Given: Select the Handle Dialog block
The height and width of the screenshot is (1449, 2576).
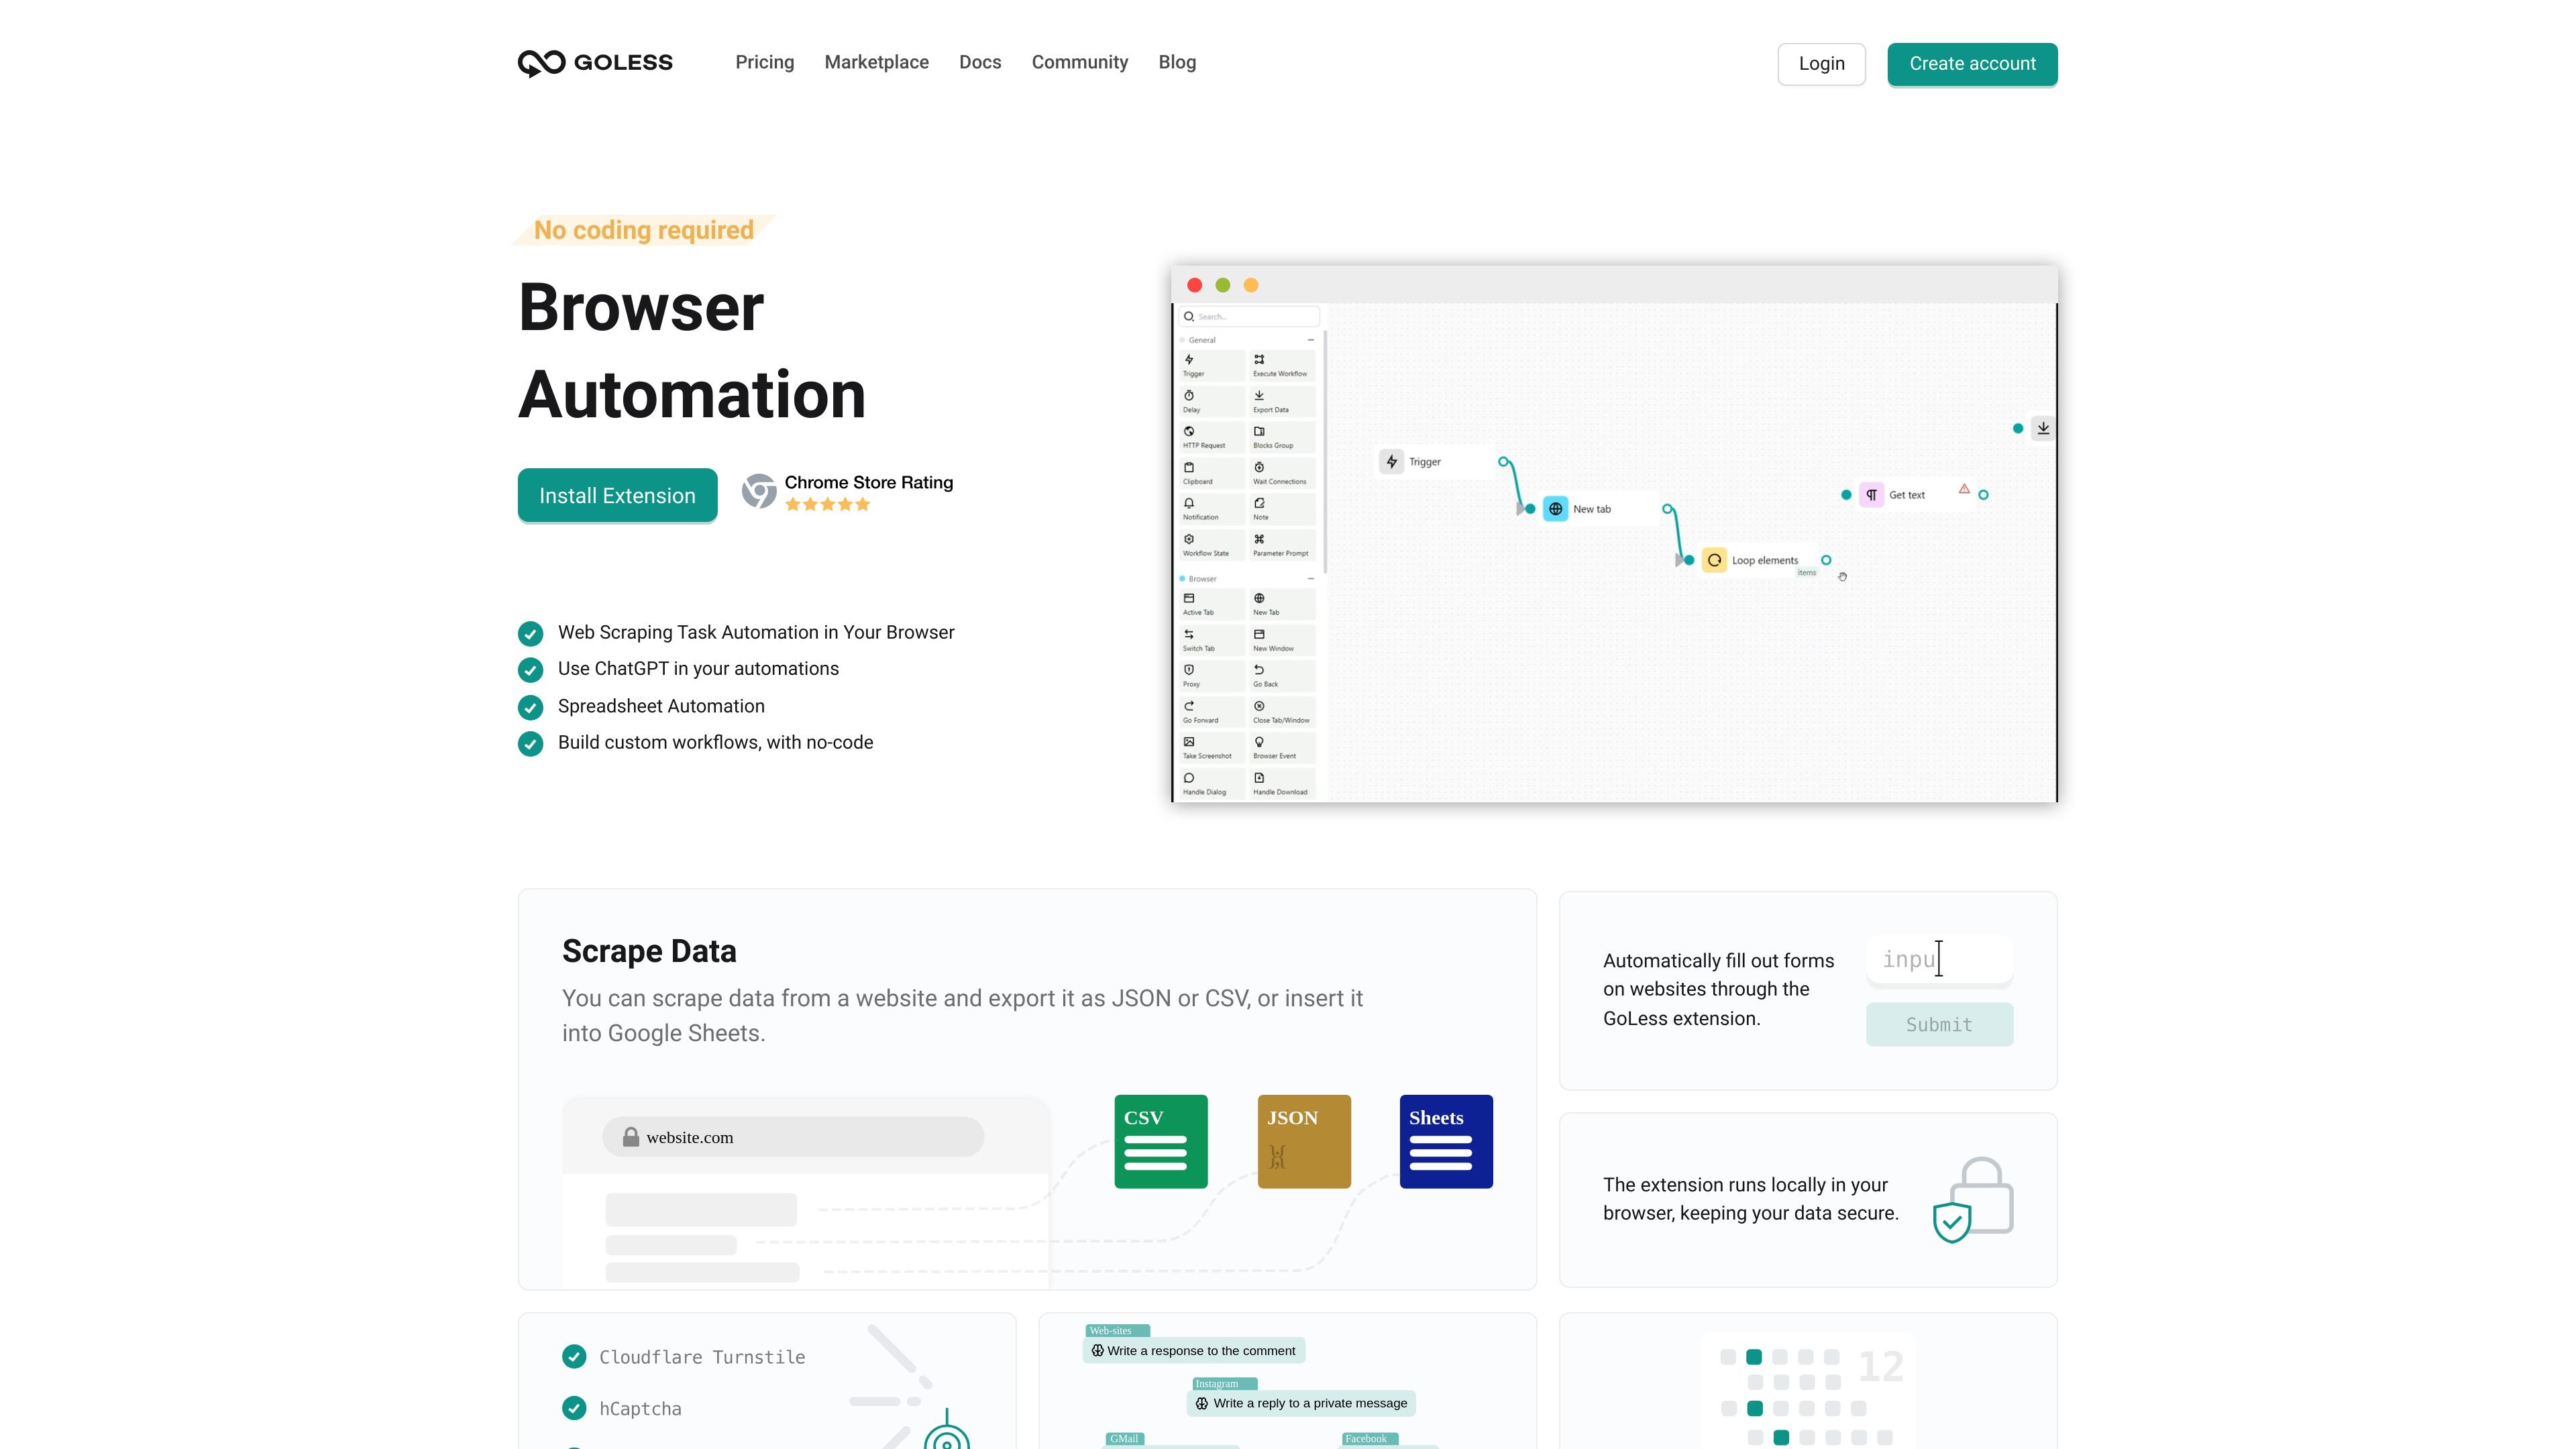Looking at the screenshot, I should [x=1212, y=784].
